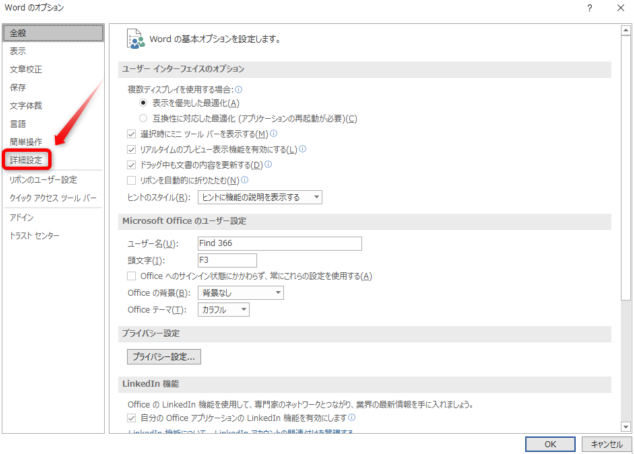Toggle ドラッグ中も文書の内容を更新する checkbox
This screenshot has width=634, height=454.
click(x=131, y=165)
